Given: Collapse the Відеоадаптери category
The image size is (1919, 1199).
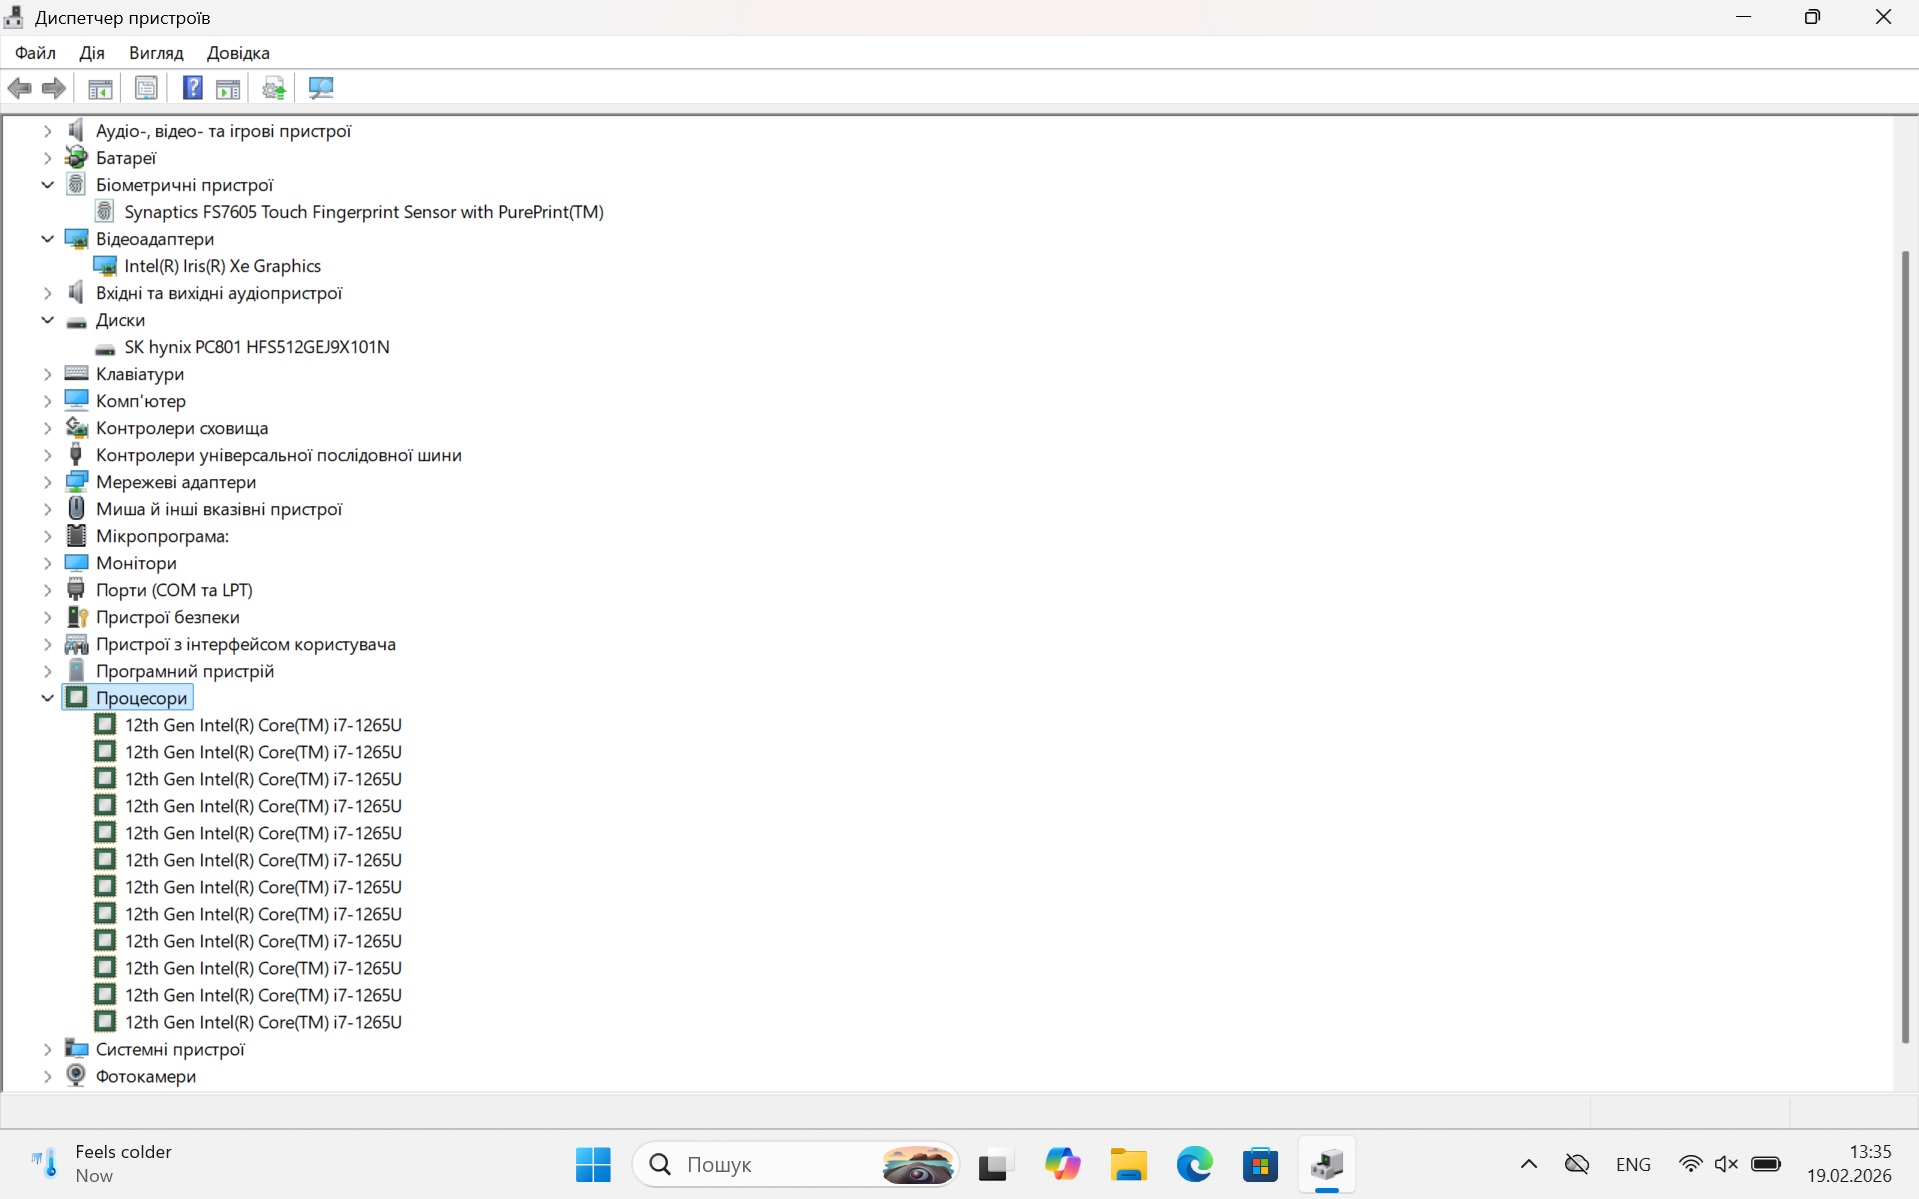Looking at the screenshot, I should 47,239.
